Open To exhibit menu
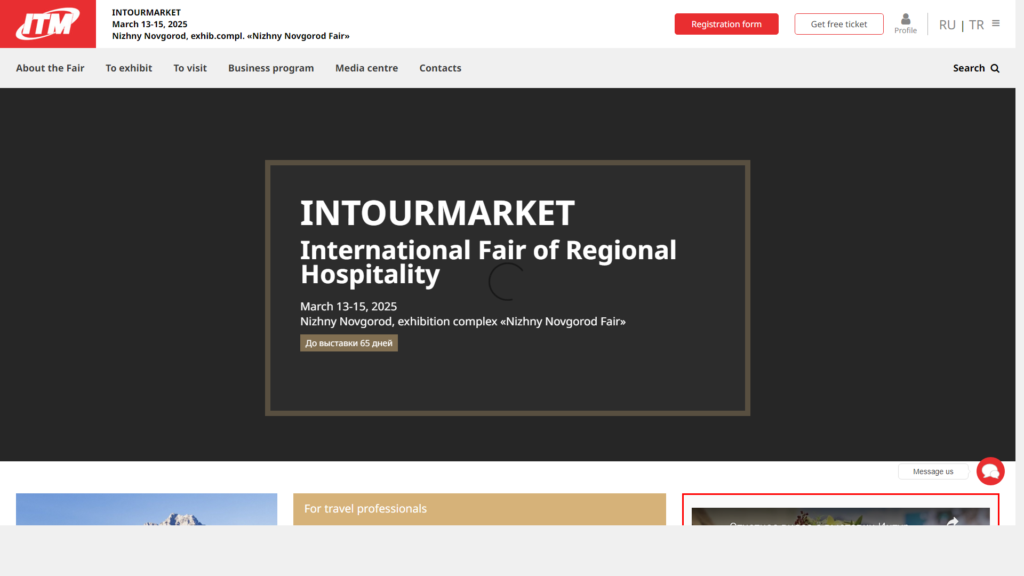Viewport: 1024px width, 576px height. click(x=129, y=68)
